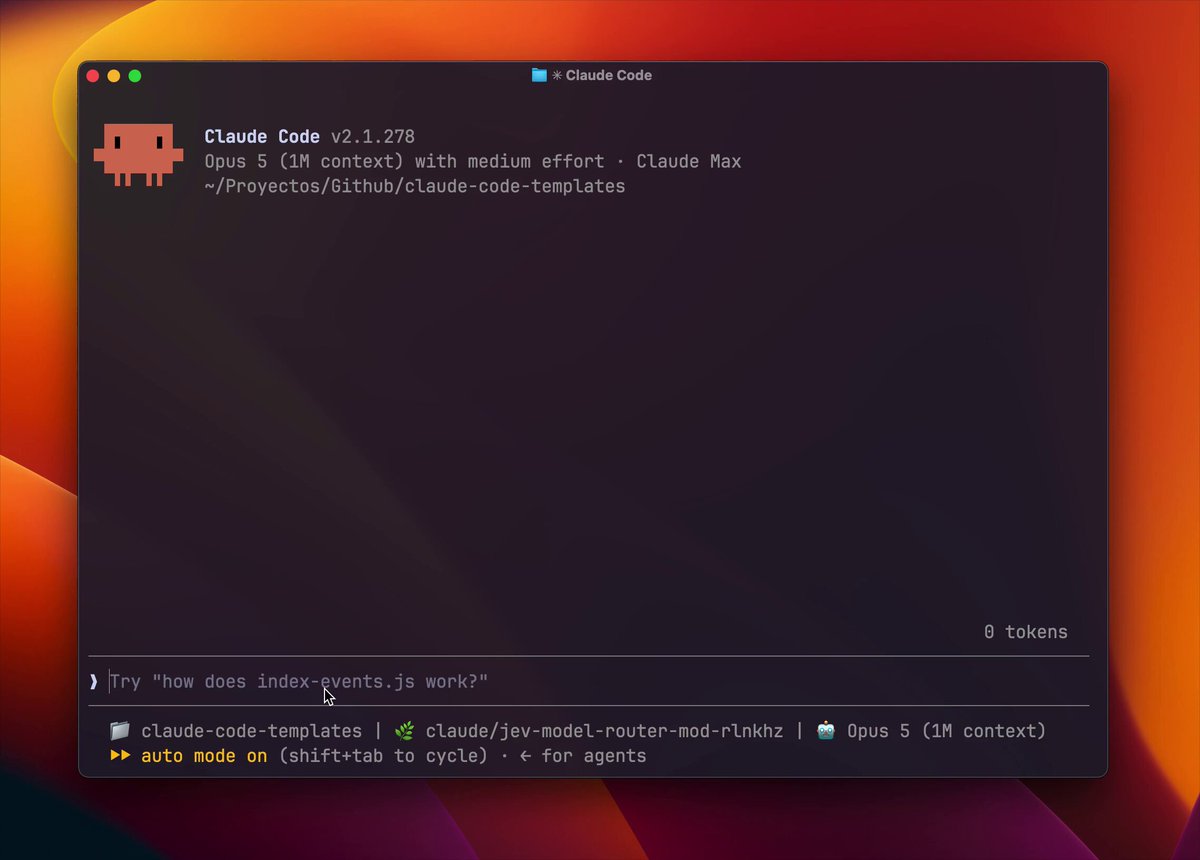1200x860 pixels.
Task: Click the left arrow before "for agents"
Action: click(x=525, y=756)
